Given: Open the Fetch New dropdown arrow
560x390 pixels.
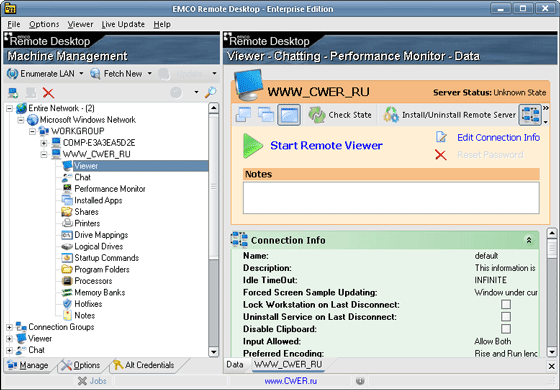Looking at the screenshot, I should click(150, 74).
